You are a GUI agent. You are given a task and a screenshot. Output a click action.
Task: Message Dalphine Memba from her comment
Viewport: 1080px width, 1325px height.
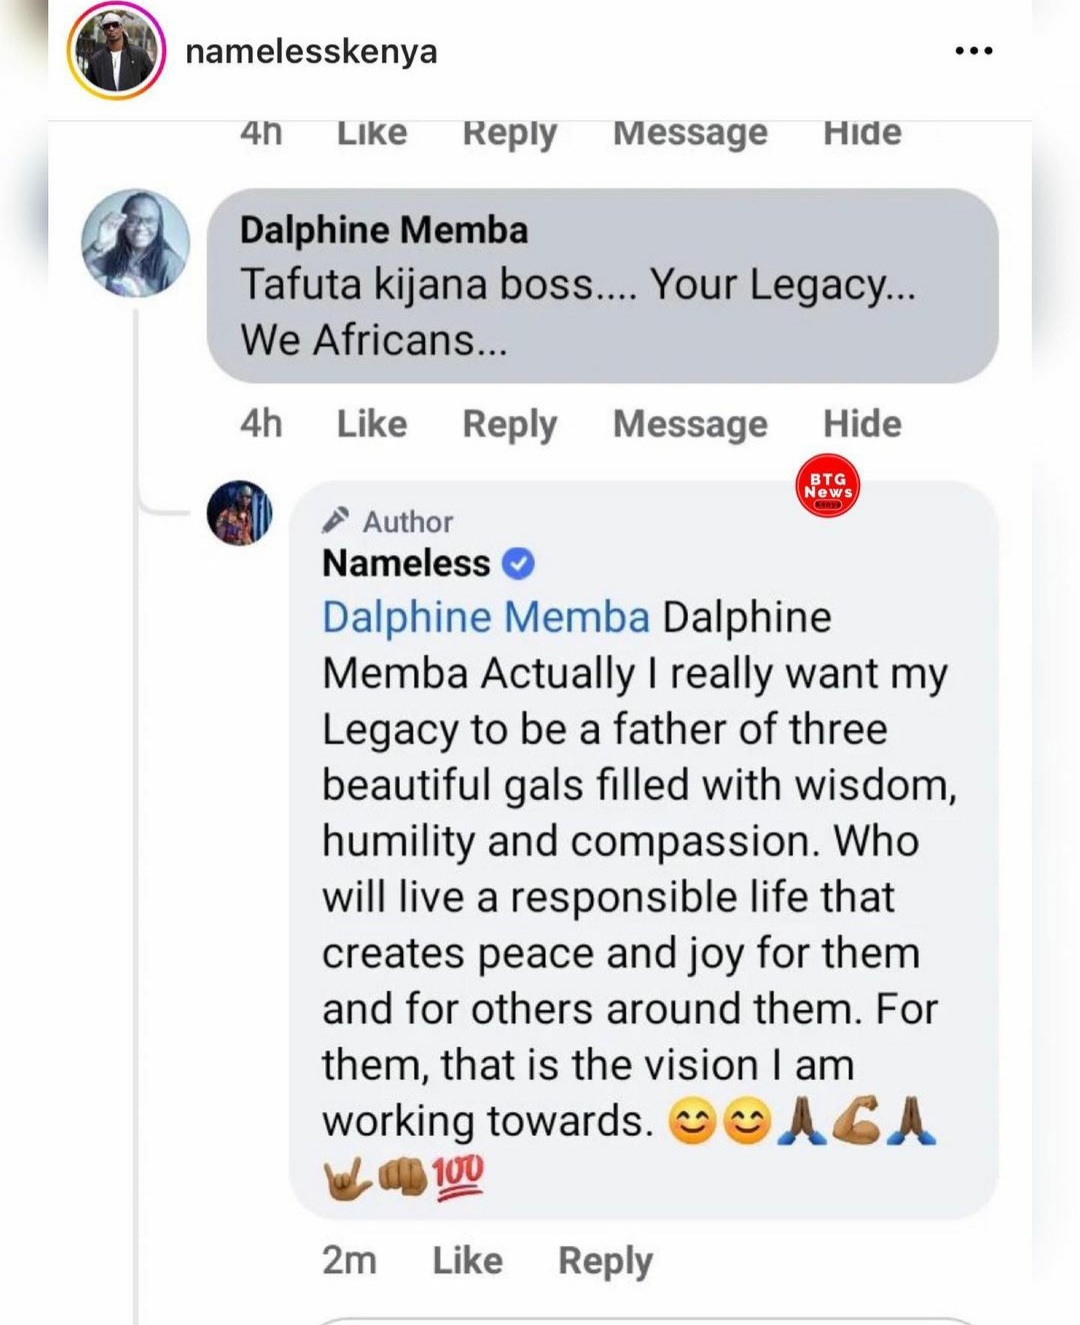click(x=690, y=425)
